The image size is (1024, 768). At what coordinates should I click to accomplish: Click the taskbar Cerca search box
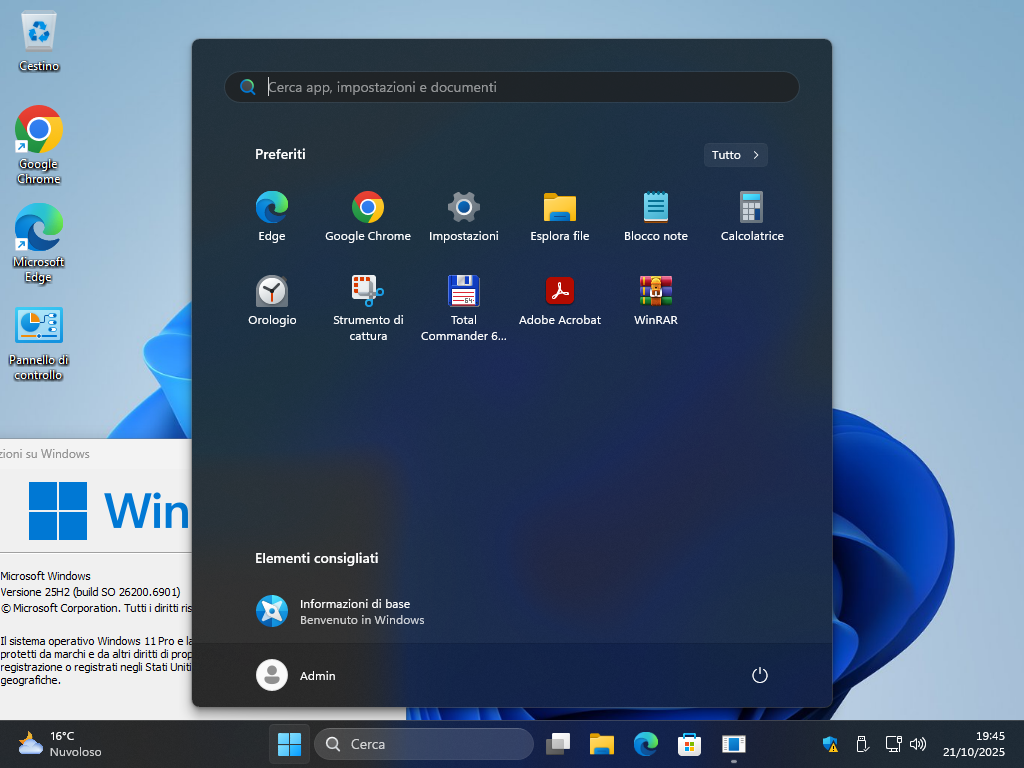[424, 744]
